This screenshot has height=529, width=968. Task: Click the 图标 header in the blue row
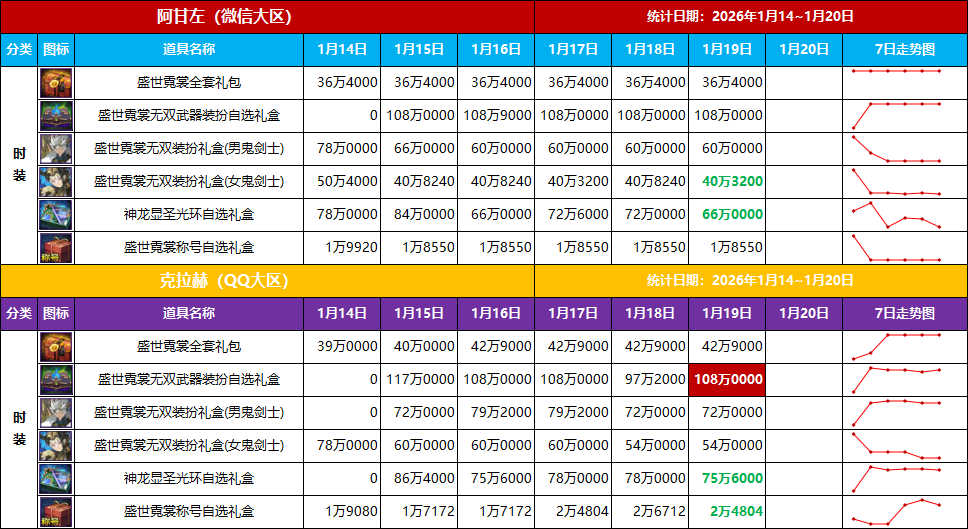pos(56,49)
